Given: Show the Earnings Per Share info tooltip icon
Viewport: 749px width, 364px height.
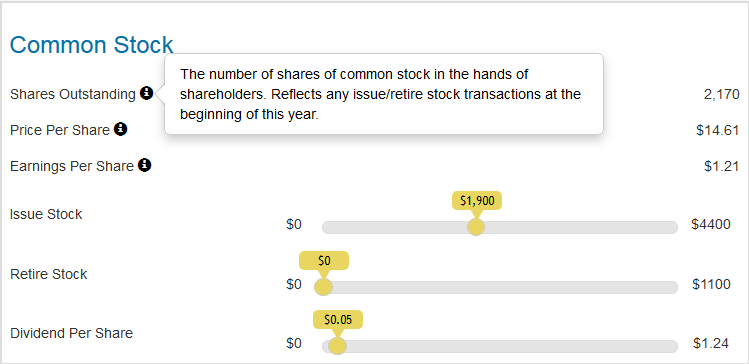Looking at the screenshot, I should (x=144, y=165).
